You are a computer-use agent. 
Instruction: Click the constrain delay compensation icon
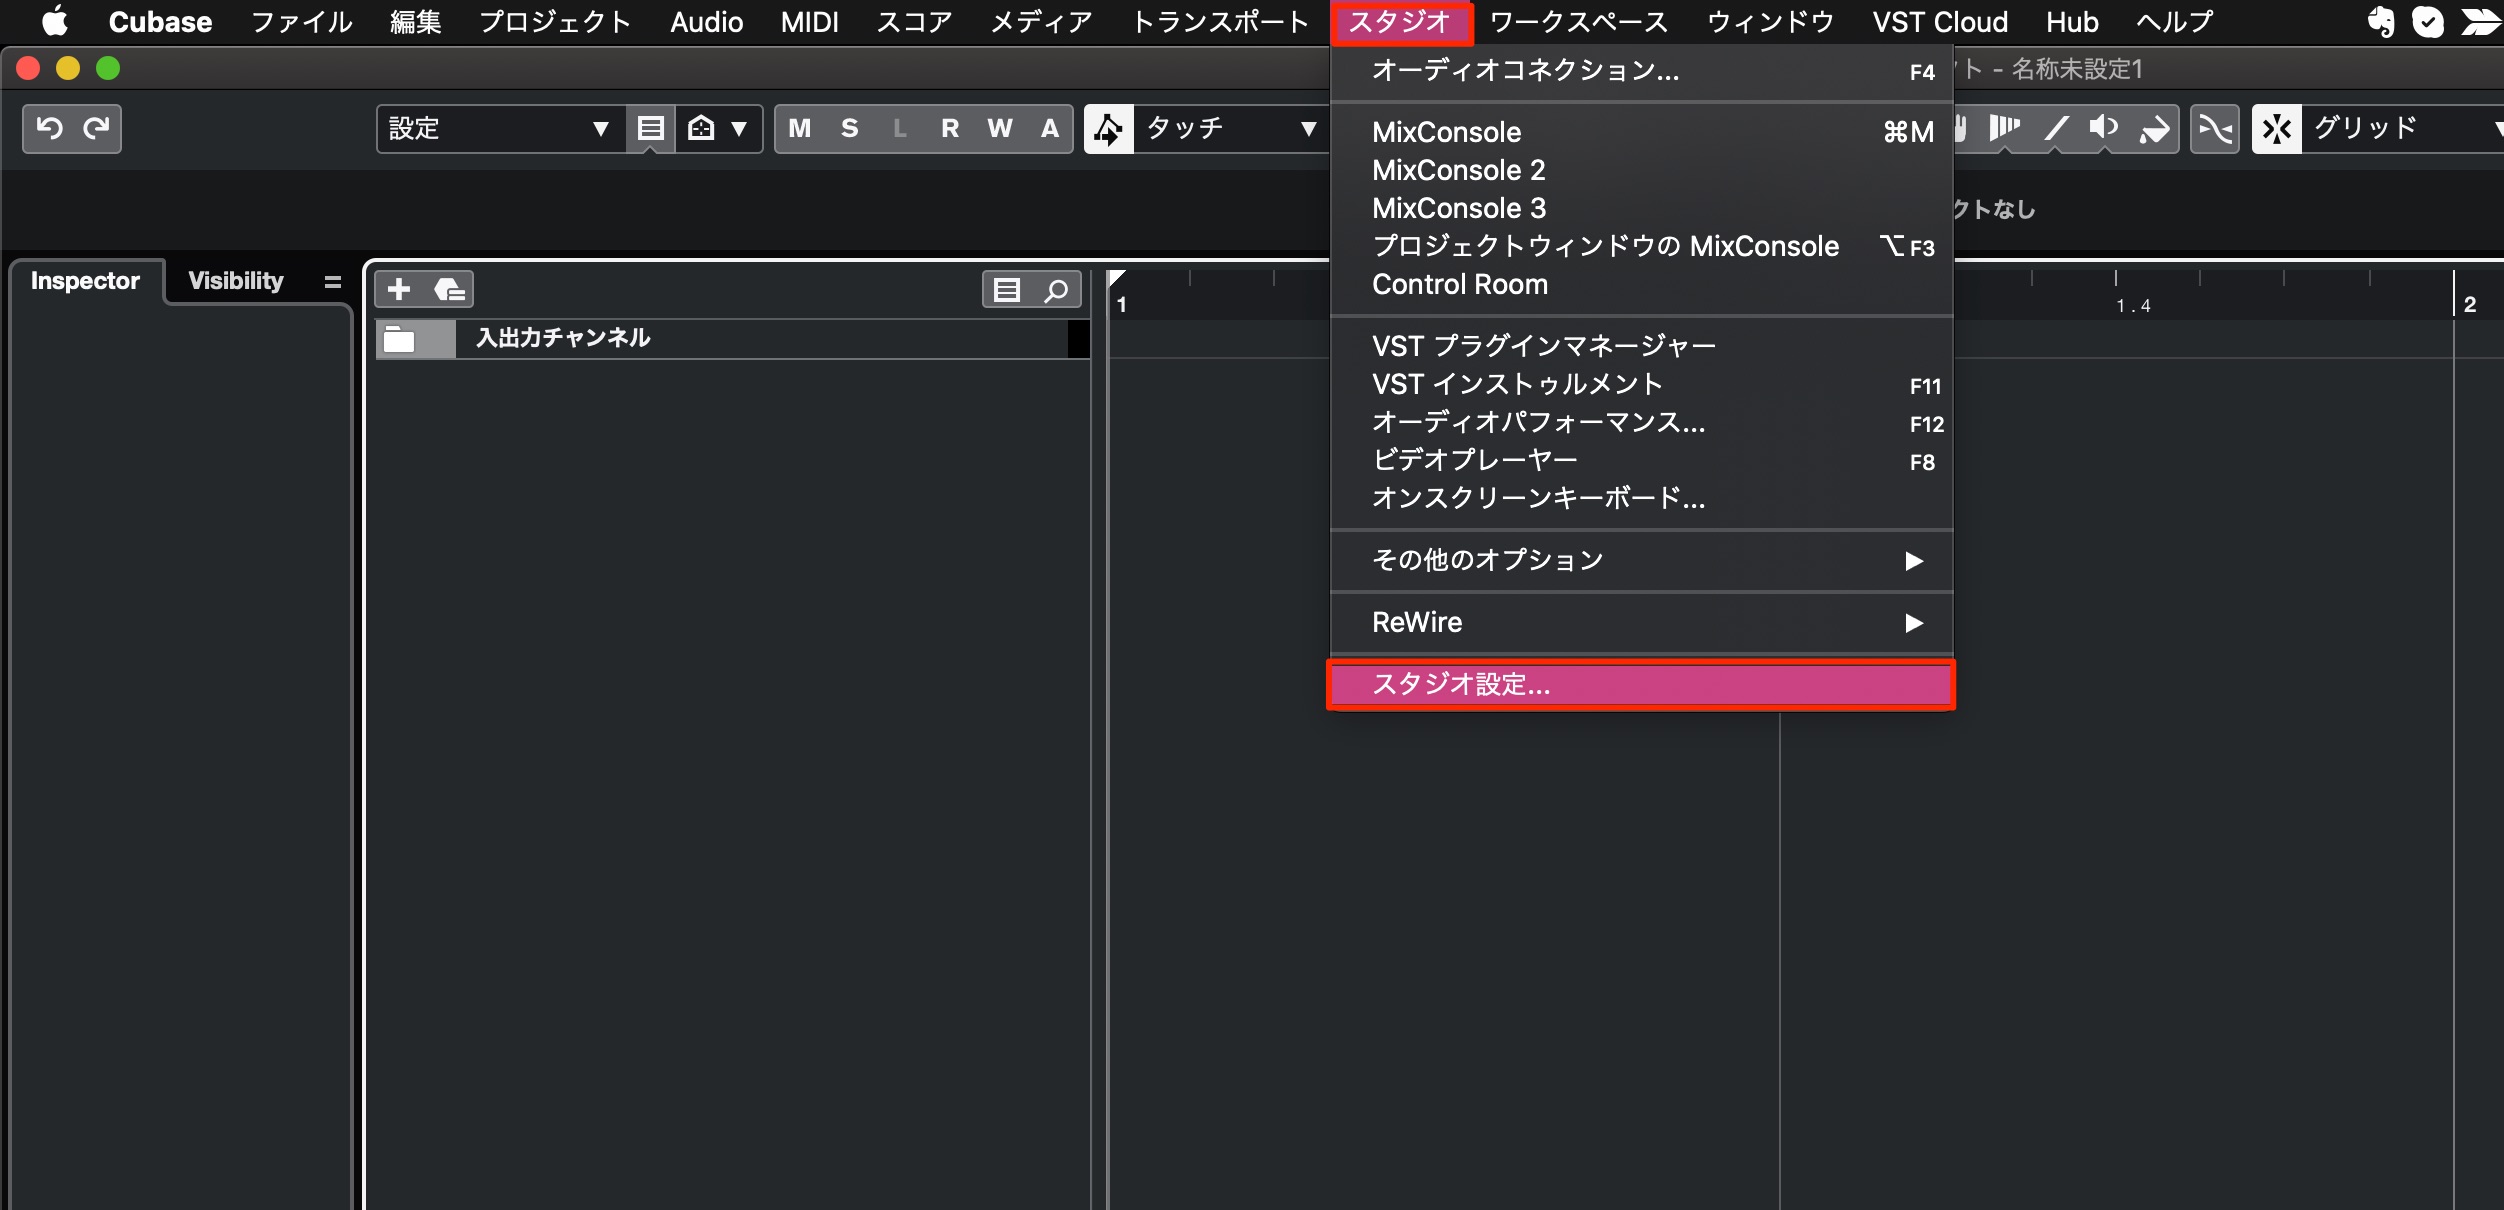[701, 128]
